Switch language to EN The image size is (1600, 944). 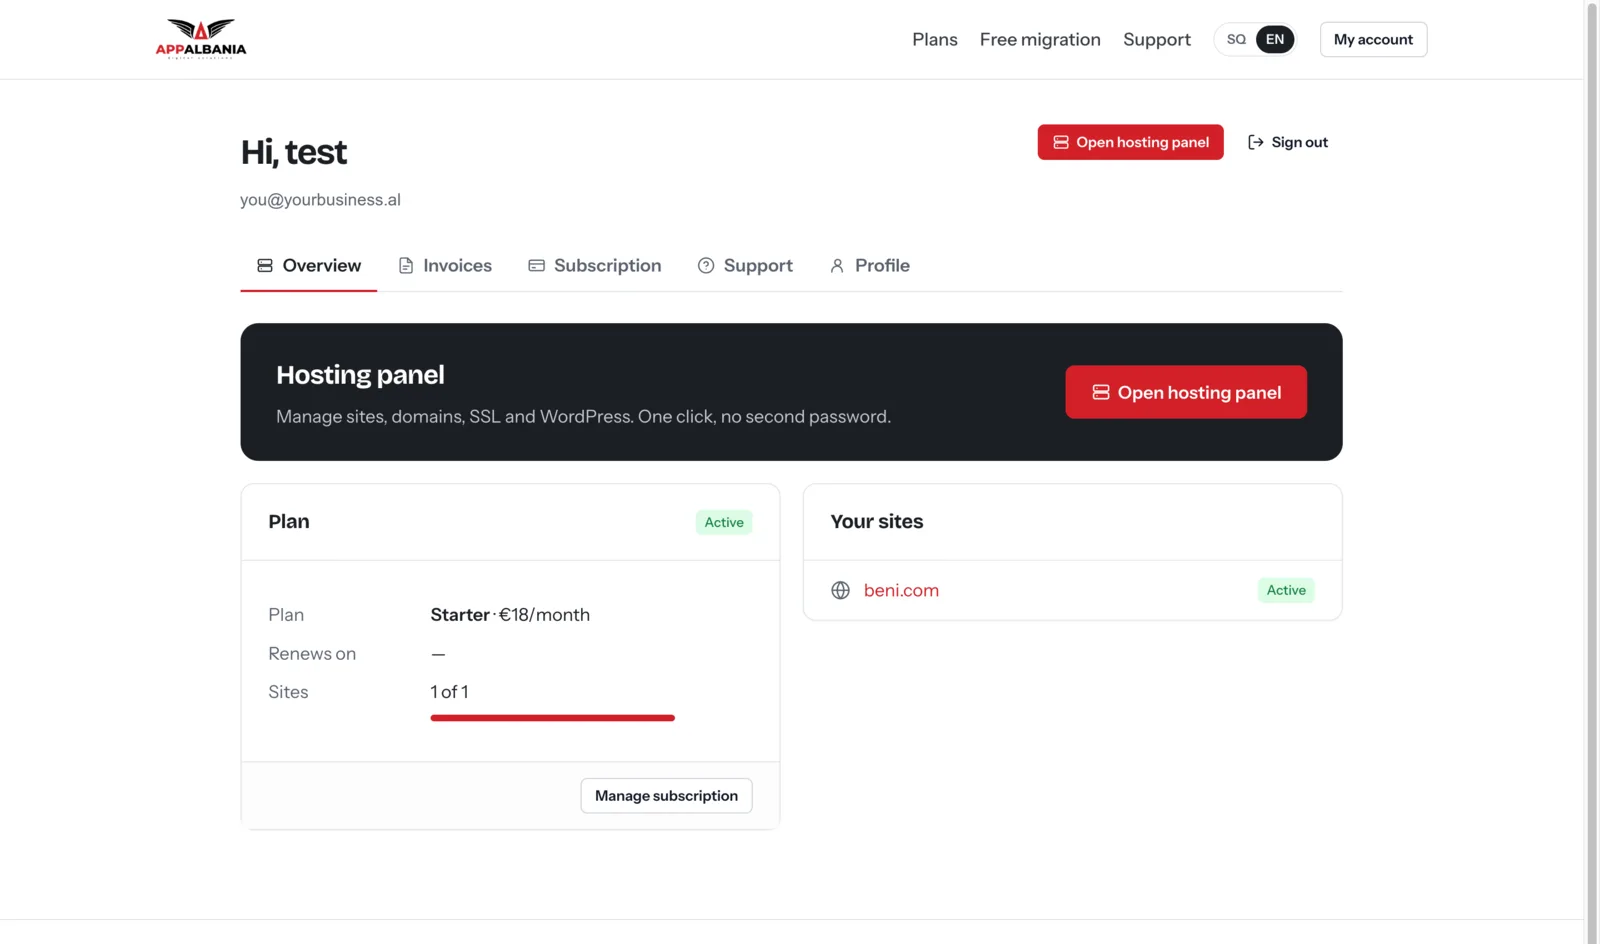click(x=1274, y=39)
